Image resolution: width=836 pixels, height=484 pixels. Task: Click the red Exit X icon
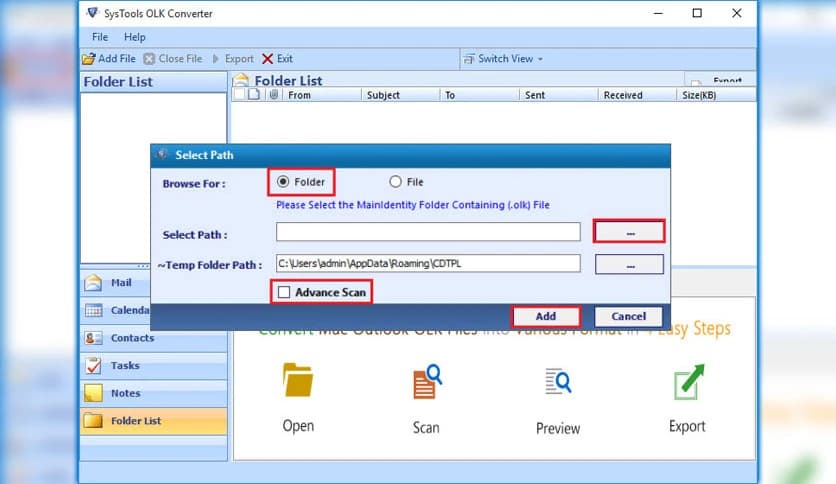[x=268, y=59]
